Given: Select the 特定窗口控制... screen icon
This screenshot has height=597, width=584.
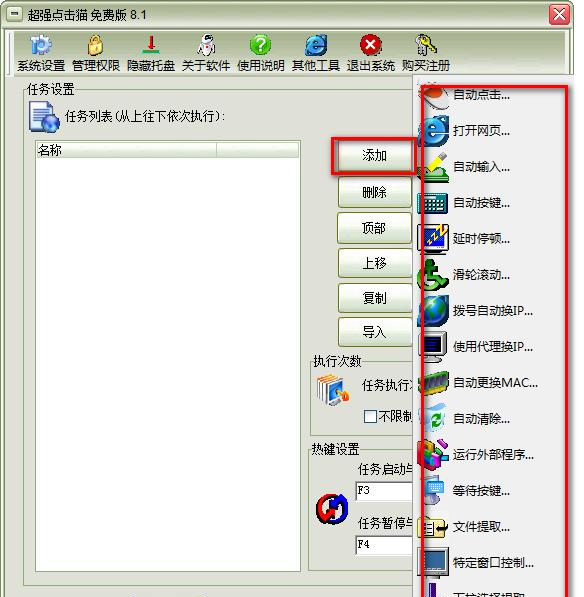Looking at the screenshot, I should (x=433, y=563).
